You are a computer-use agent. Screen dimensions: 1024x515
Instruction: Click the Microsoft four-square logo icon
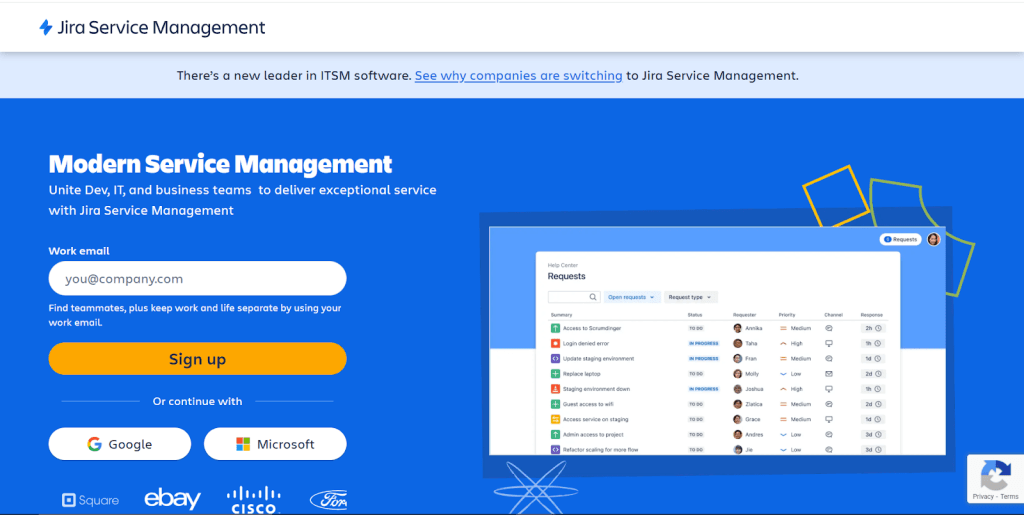coord(243,445)
